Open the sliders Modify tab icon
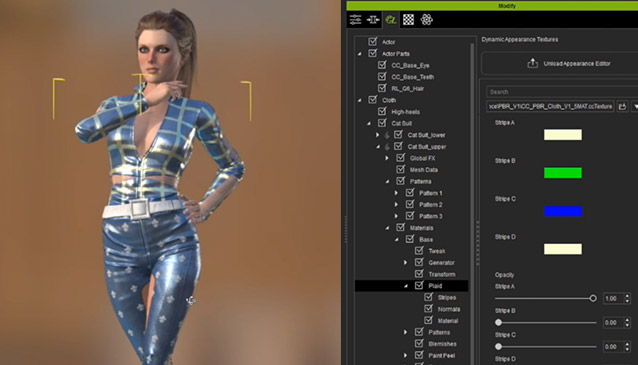Image resolution: width=638 pixels, height=365 pixels. (x=355, y=20)
